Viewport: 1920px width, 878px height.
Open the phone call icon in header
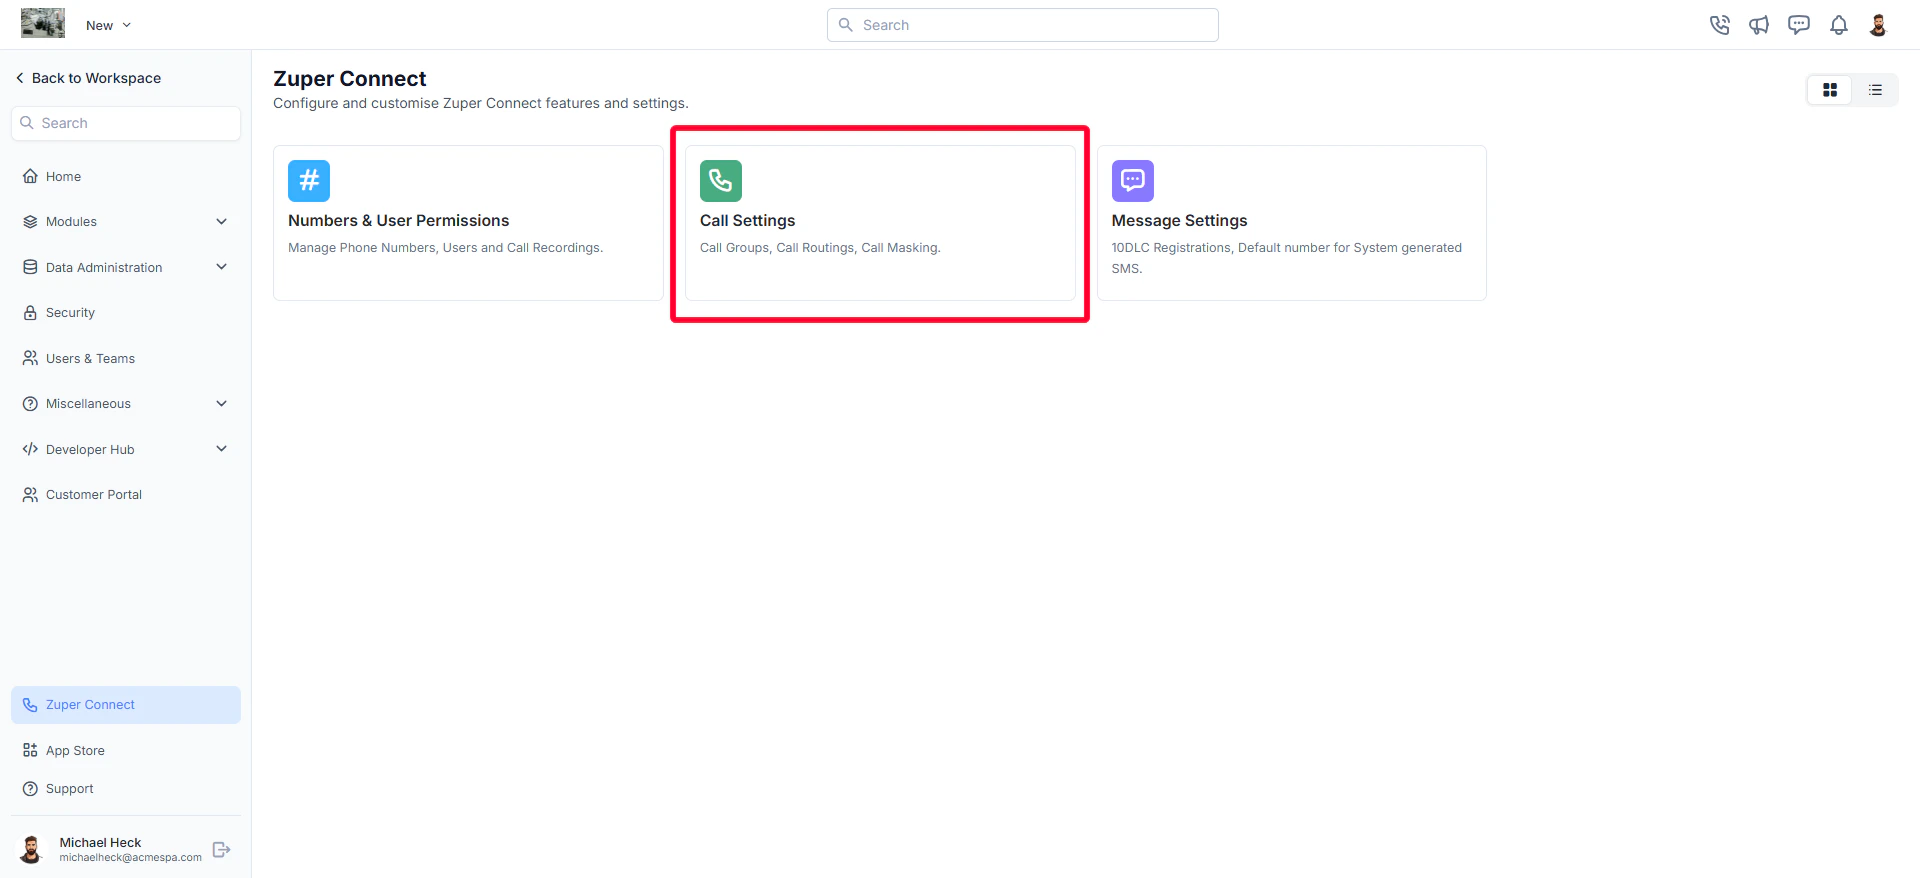pos(1719,25)
